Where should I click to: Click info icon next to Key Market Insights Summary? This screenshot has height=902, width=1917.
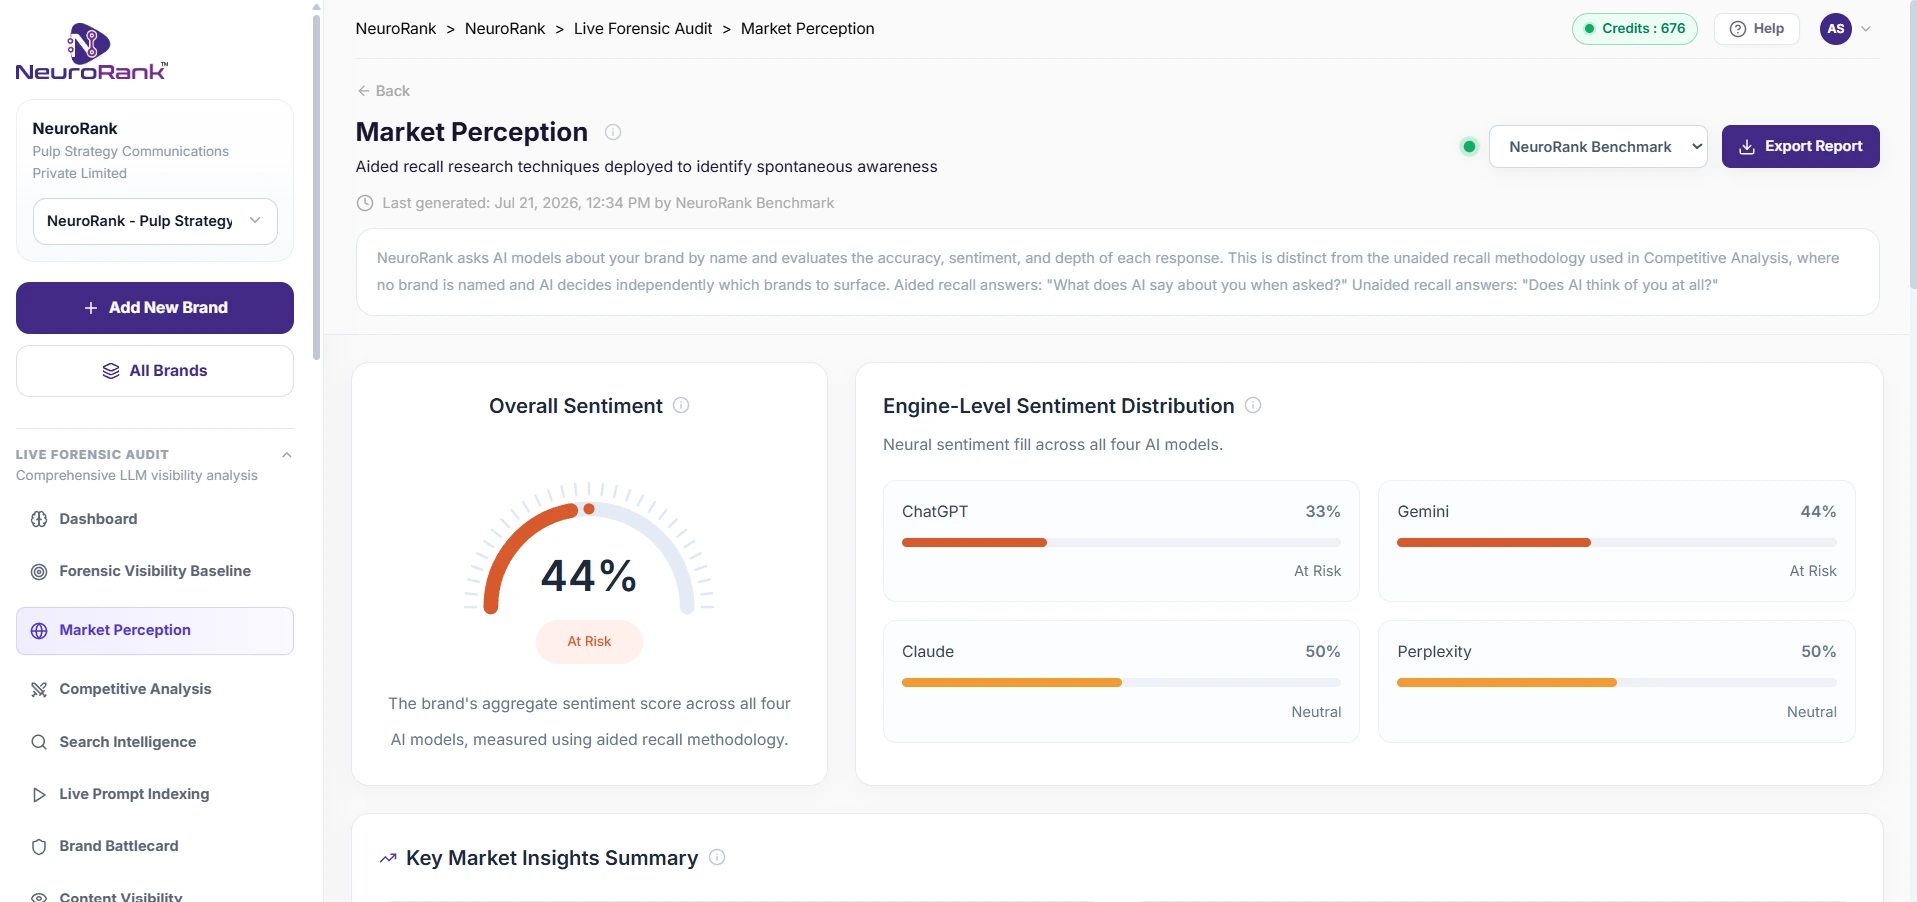coord(717,857)
